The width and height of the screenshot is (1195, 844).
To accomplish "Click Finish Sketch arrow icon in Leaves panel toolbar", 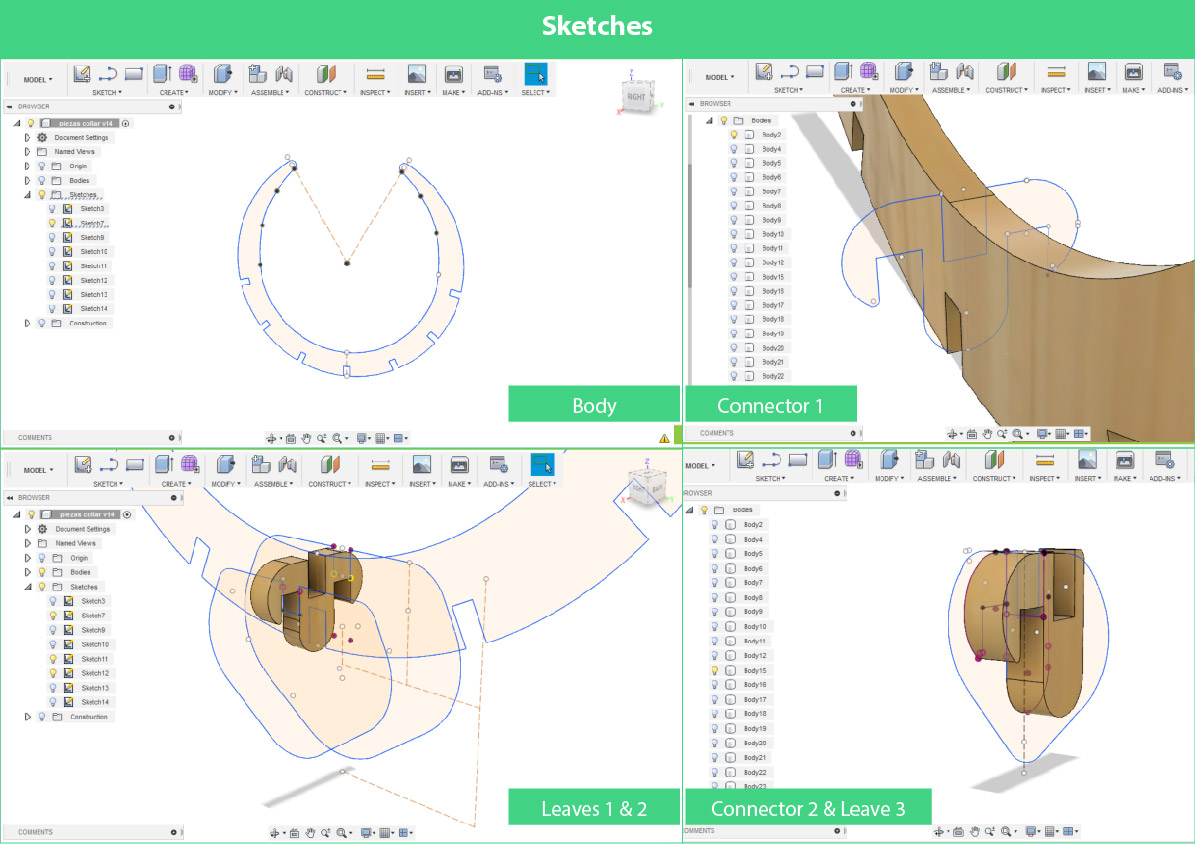I will coord(108,464).
